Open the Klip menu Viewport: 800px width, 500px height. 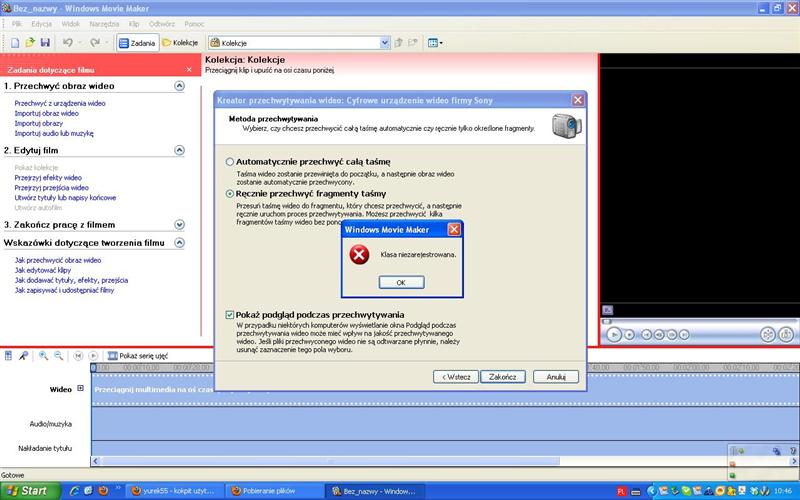click(x=134, y=24)
